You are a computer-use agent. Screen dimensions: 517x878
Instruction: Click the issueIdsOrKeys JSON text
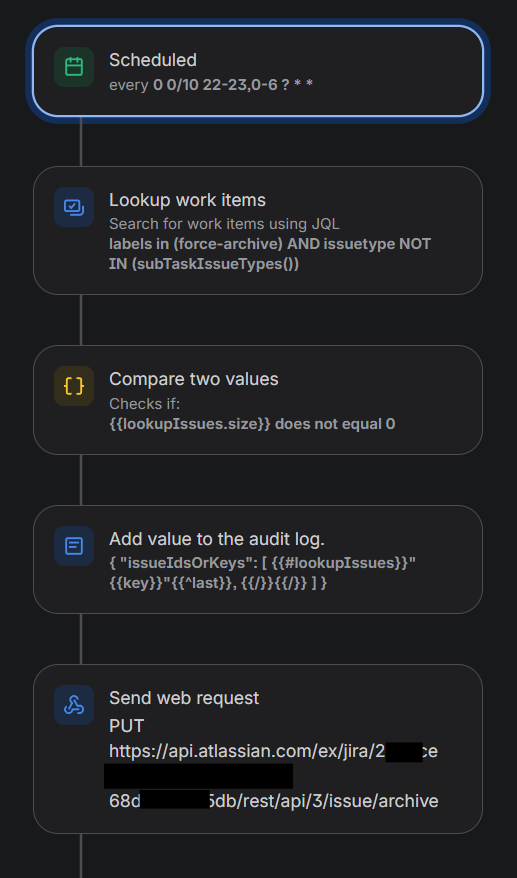tap(262, 573)
